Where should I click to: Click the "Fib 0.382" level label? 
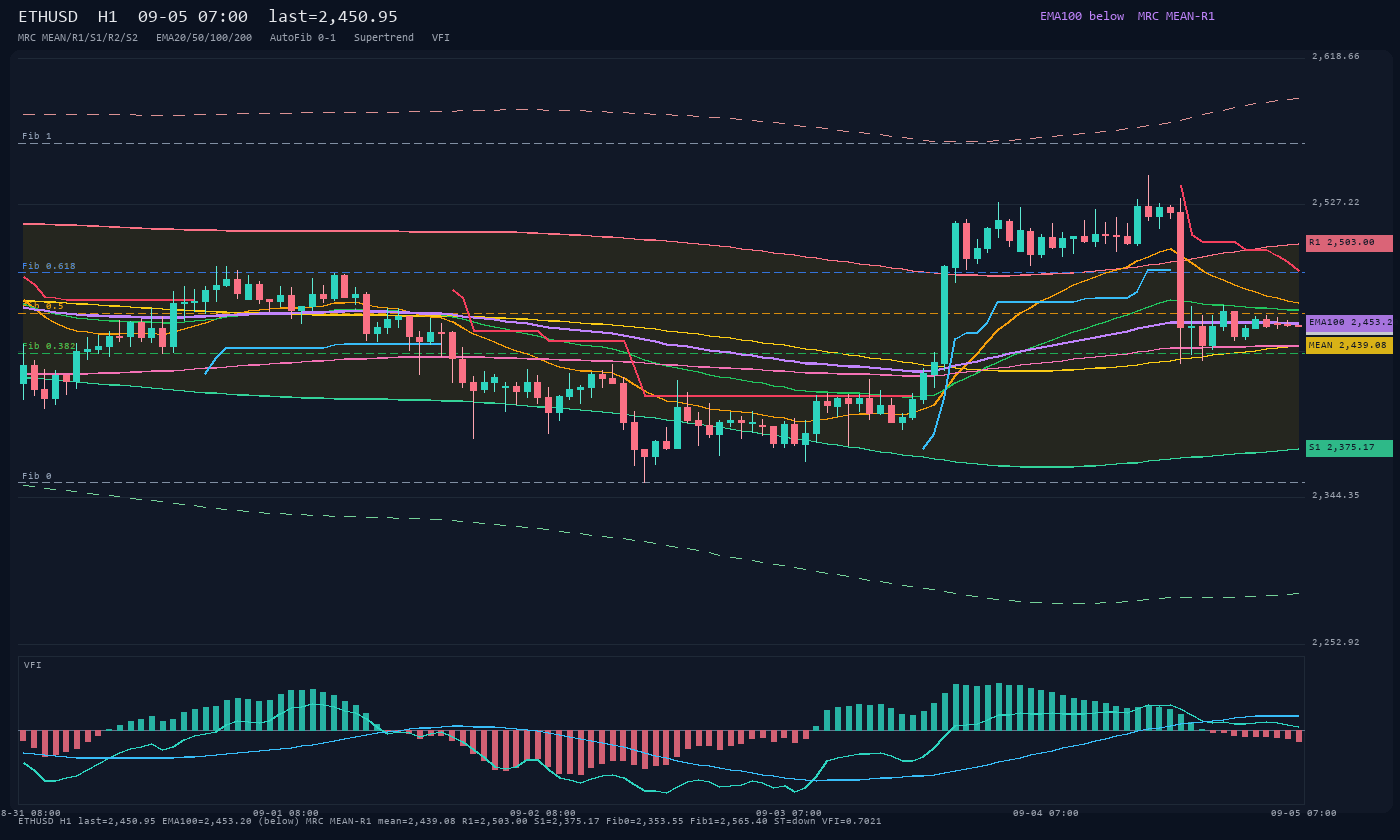point(49,346)
